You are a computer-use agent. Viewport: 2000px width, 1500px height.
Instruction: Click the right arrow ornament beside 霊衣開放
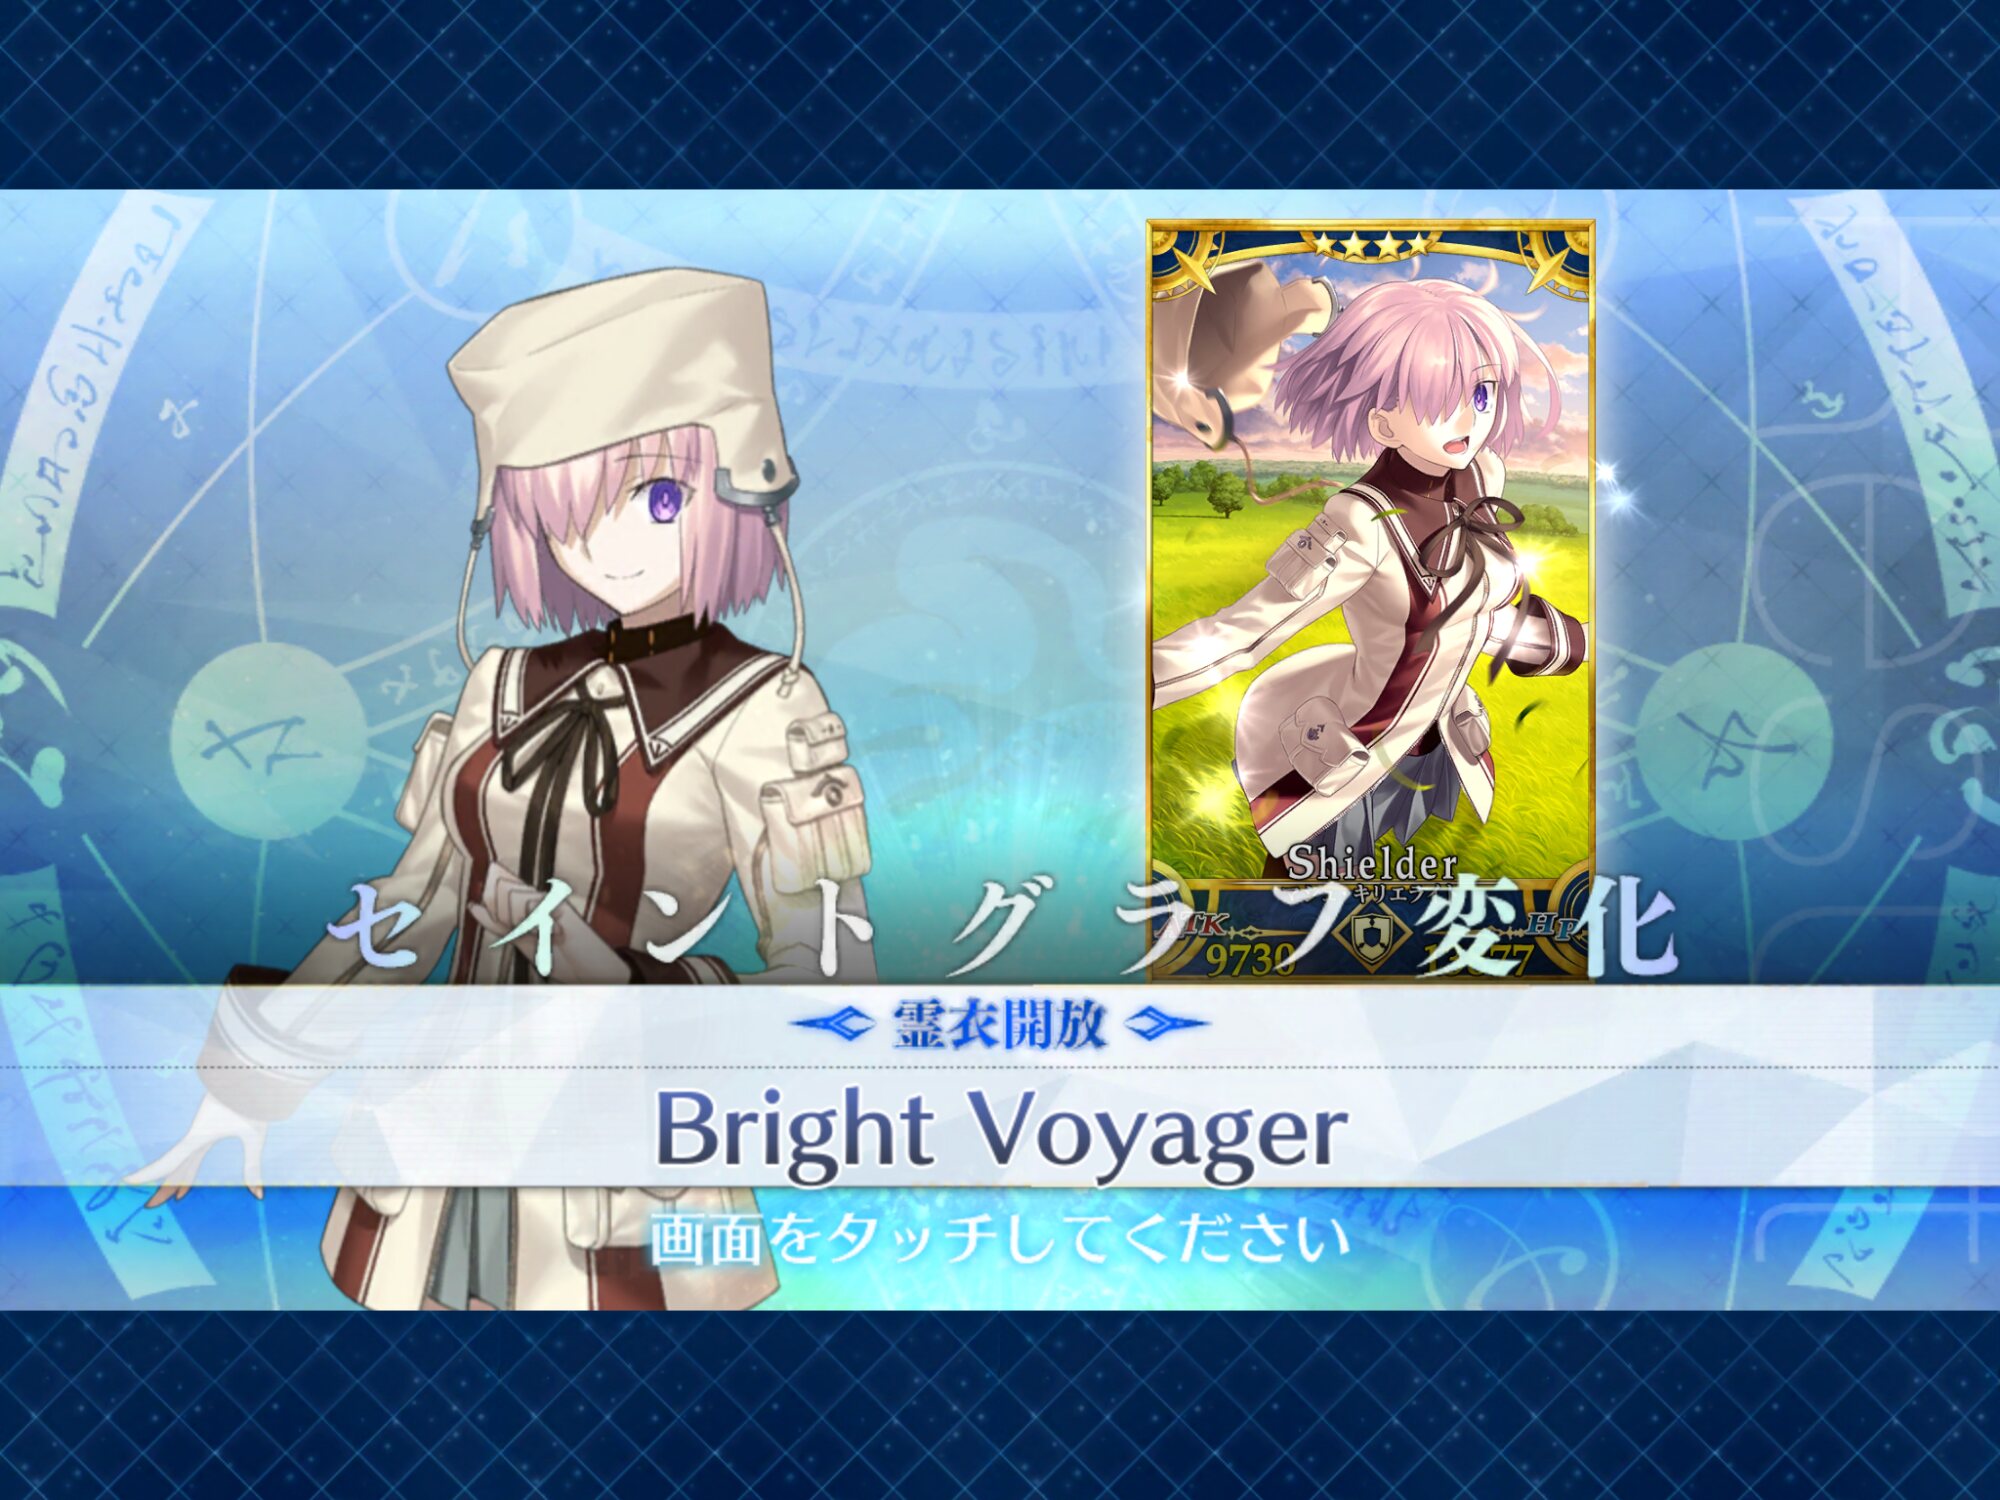1166,1023
